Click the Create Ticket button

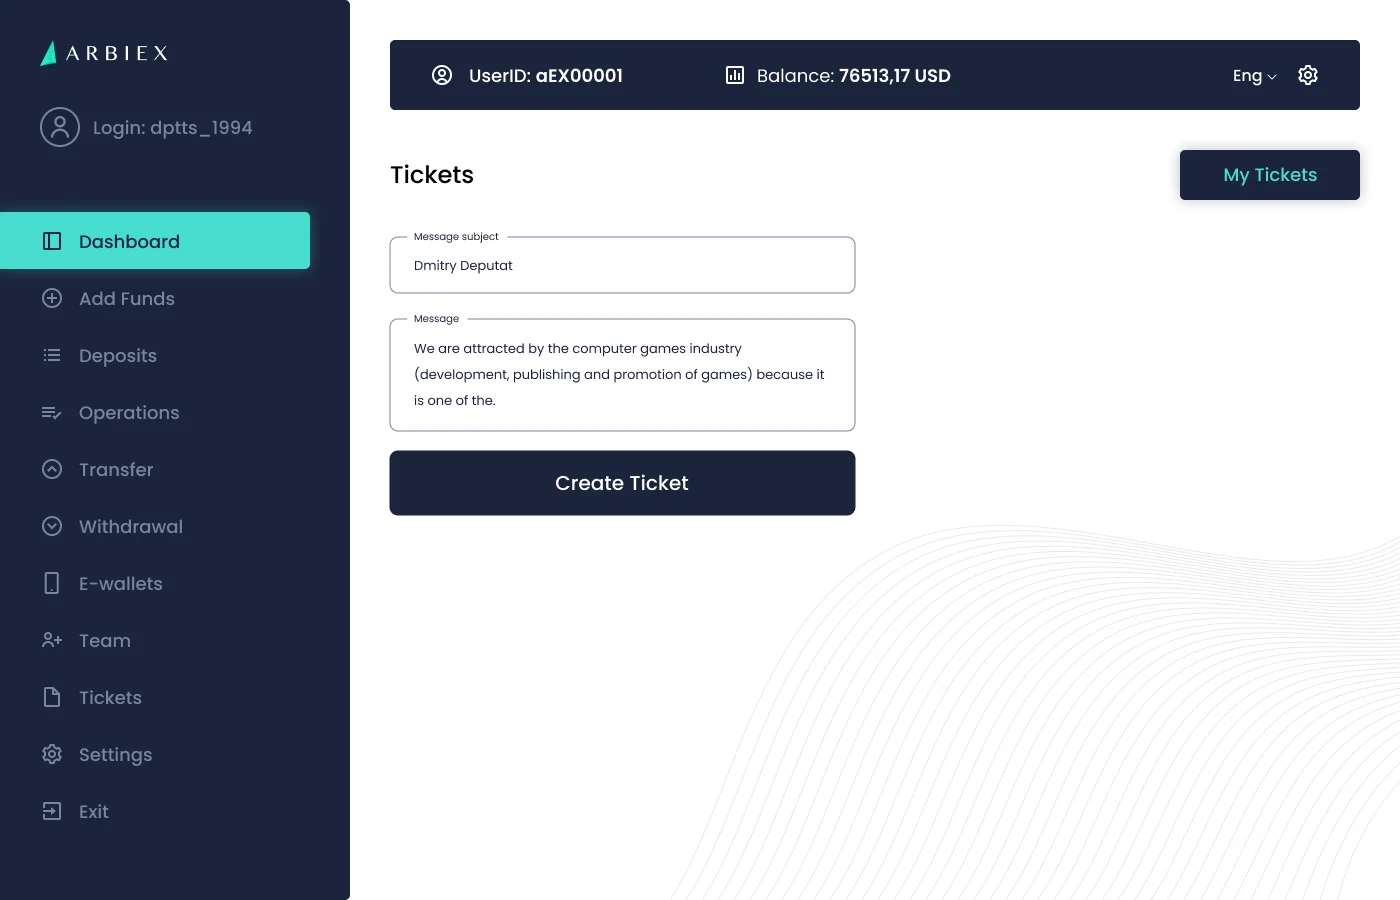(x=622, y=483)
